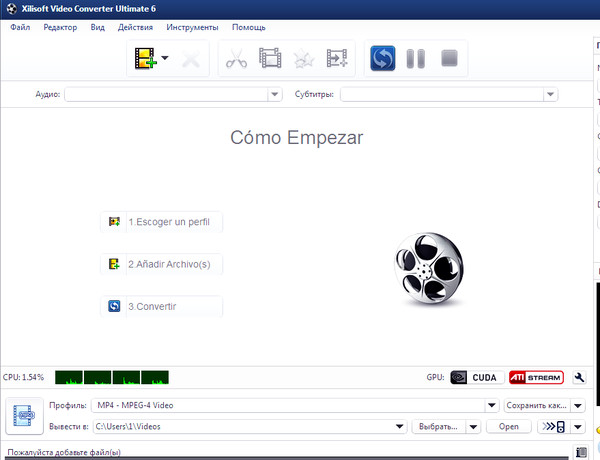Open the Действия menu

click(135, 27)
